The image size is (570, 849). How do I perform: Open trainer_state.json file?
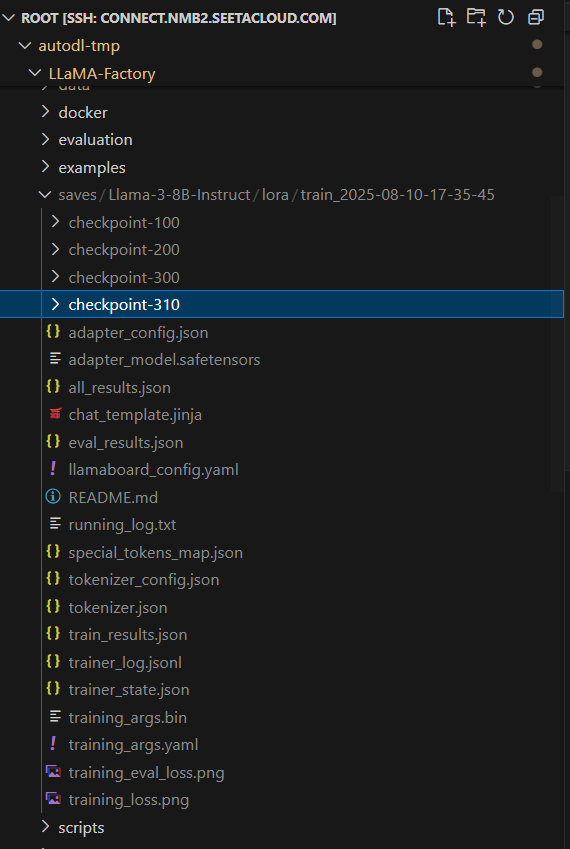click(129, 690)
